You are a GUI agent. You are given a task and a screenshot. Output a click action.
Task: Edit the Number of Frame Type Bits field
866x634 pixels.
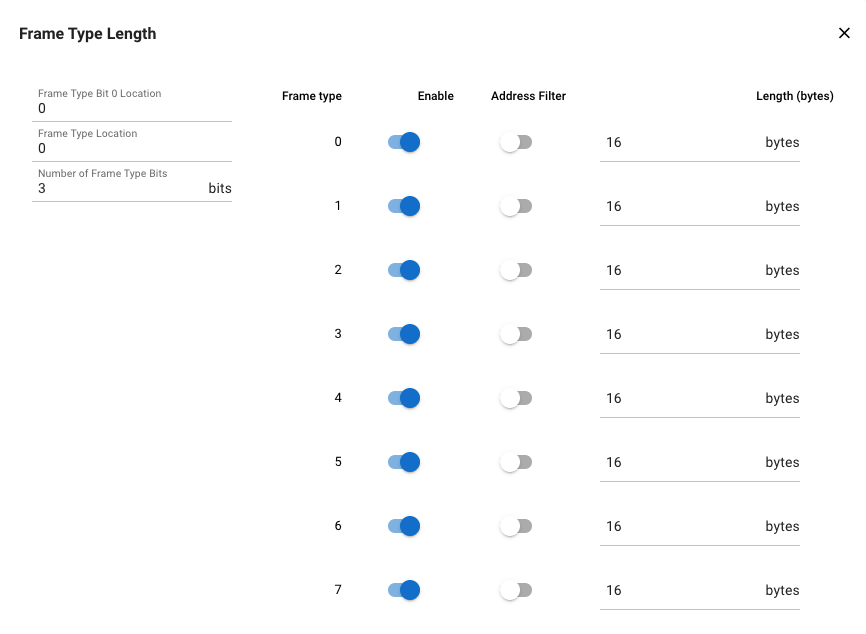[120, 188]
